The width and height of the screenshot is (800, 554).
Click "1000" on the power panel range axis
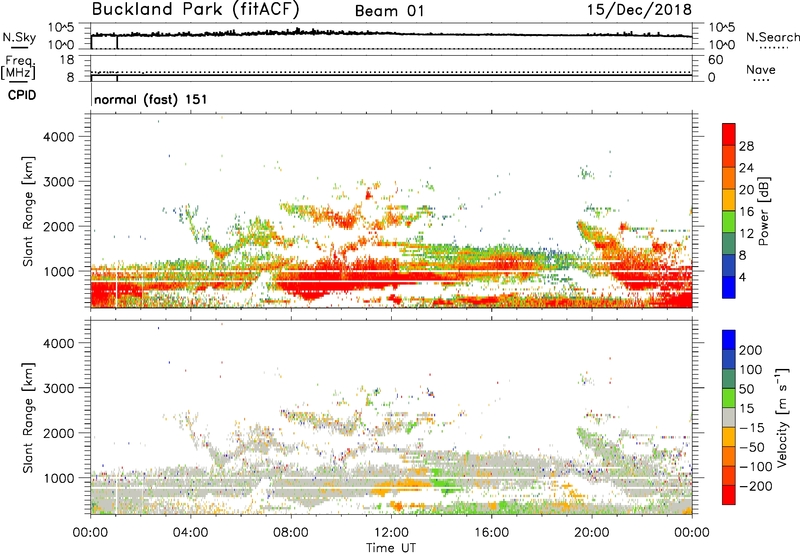59,271
